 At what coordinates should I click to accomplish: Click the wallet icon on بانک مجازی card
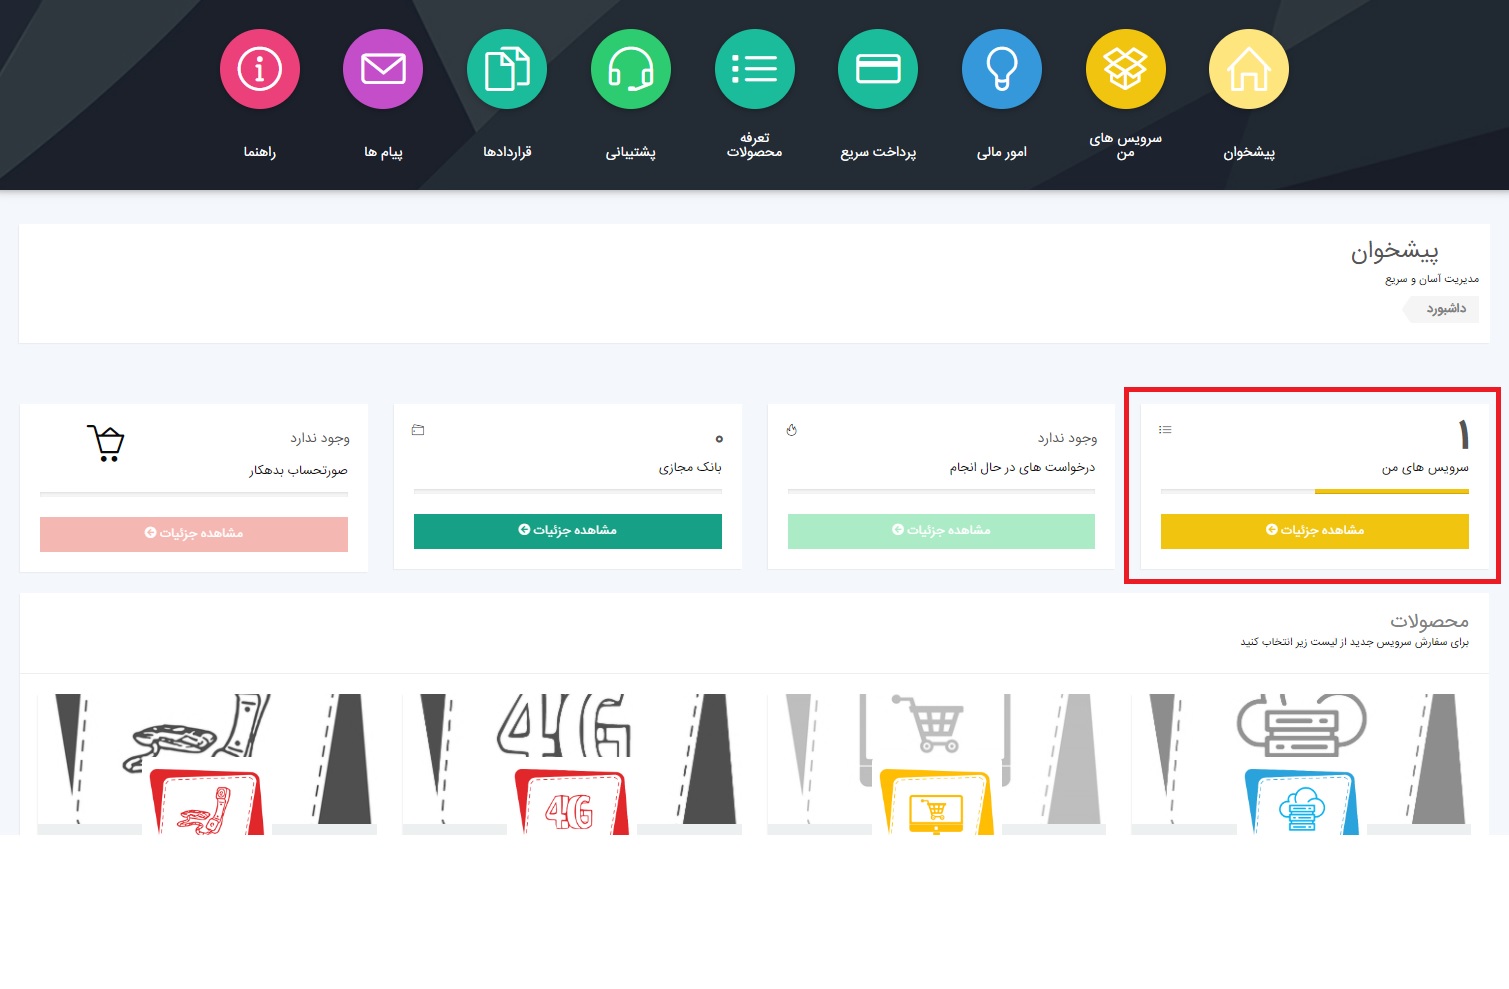coord(417,430)
